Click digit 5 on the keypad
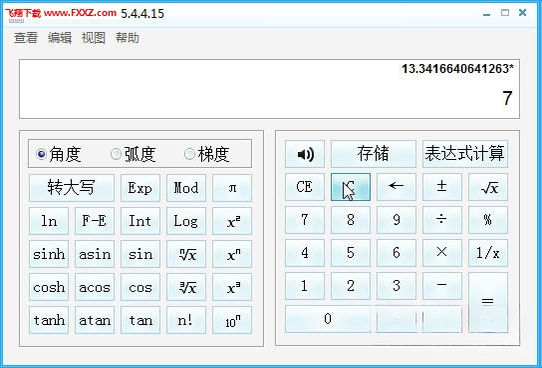Viewport: 542px width, 368px height. [351, 253]
